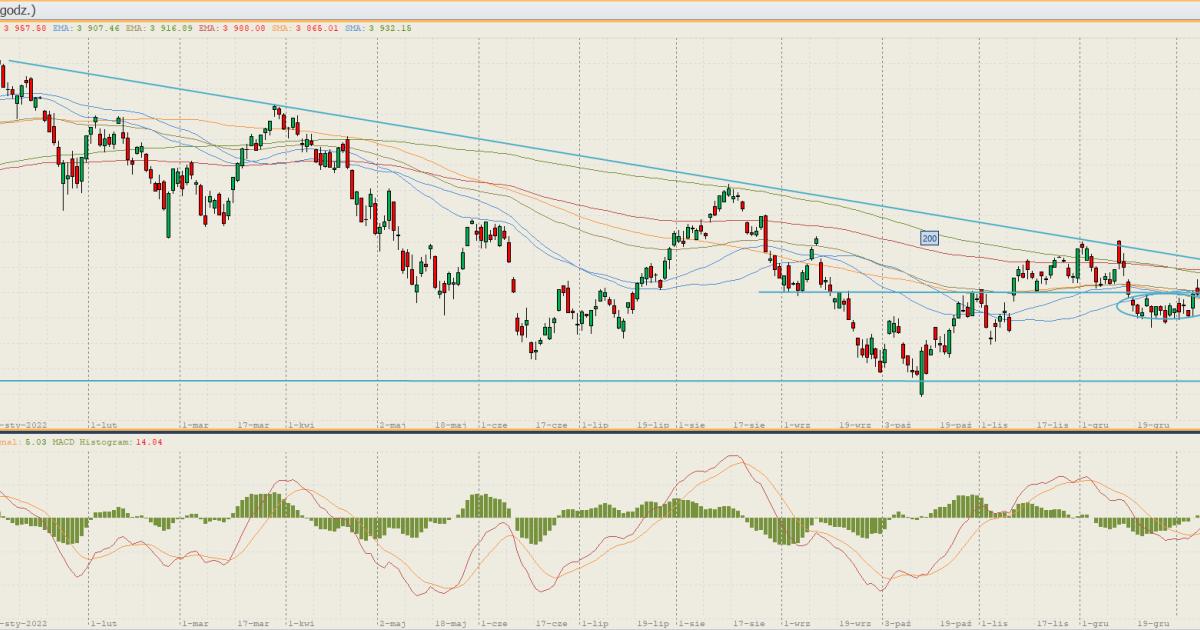Choose "1-lis" on the price chart date axis
The height and width of the screenshot is (630, 1200).
pos(994,425)
